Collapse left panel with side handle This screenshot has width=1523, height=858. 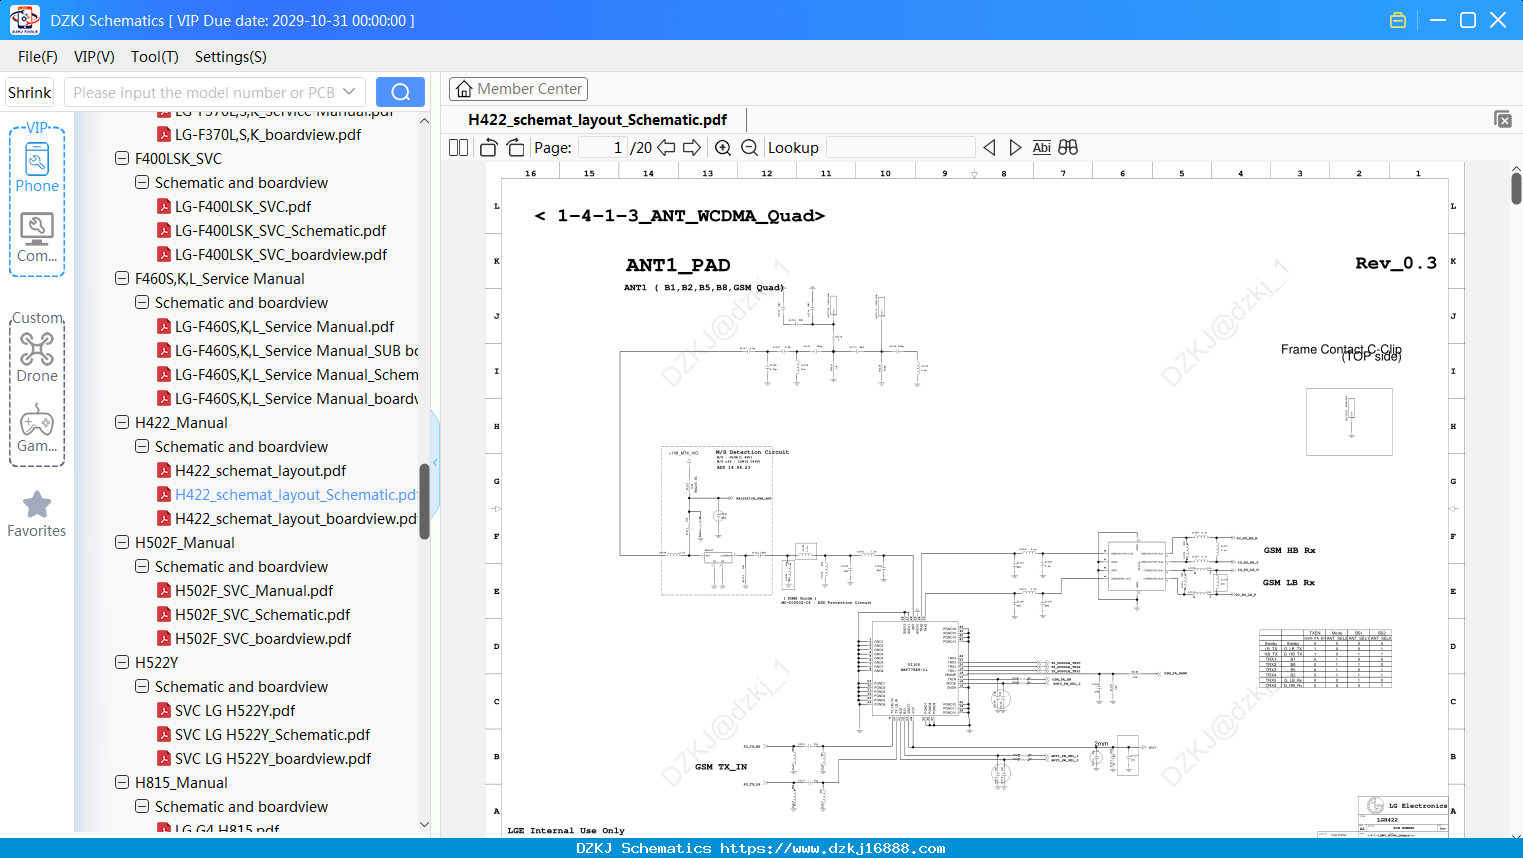tap(435, 462)
